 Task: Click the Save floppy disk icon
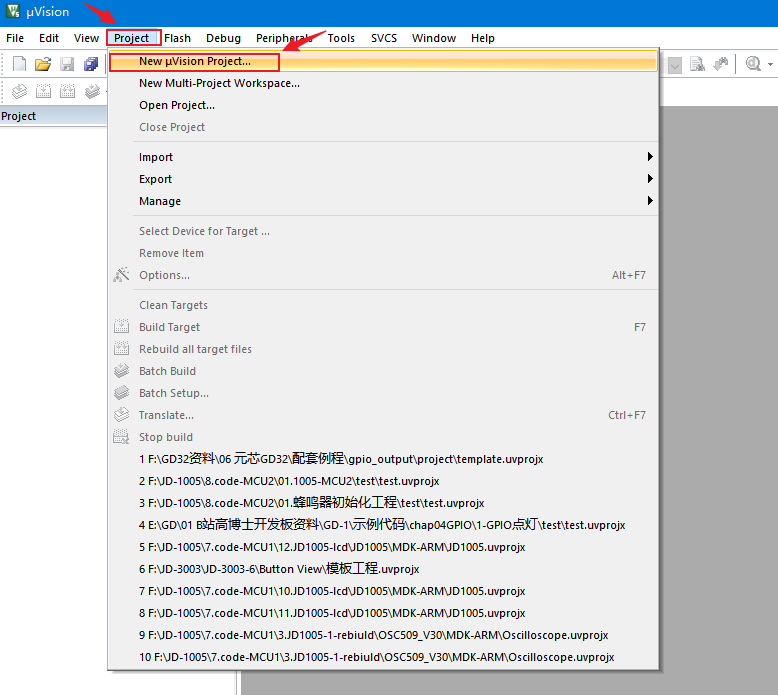coord(67,64)
